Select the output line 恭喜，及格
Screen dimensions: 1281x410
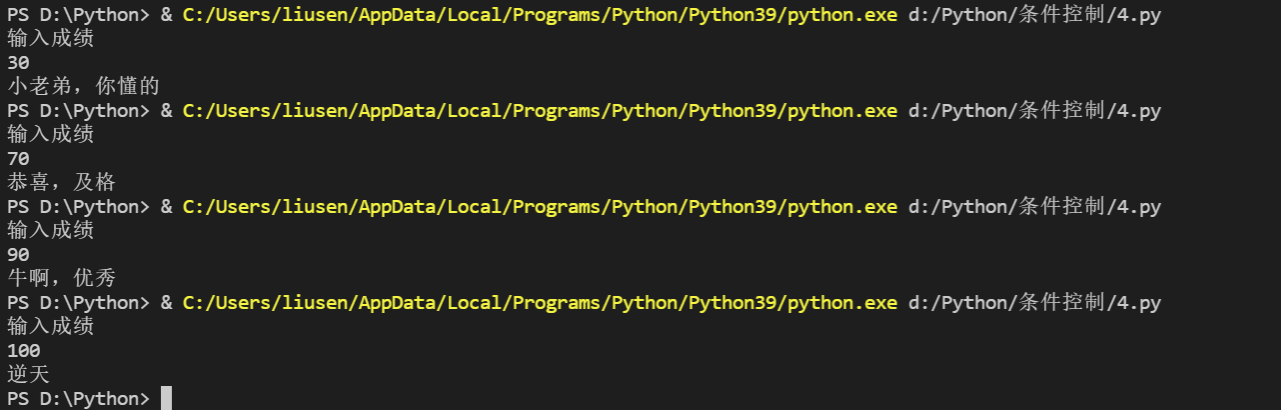(62, 183)
